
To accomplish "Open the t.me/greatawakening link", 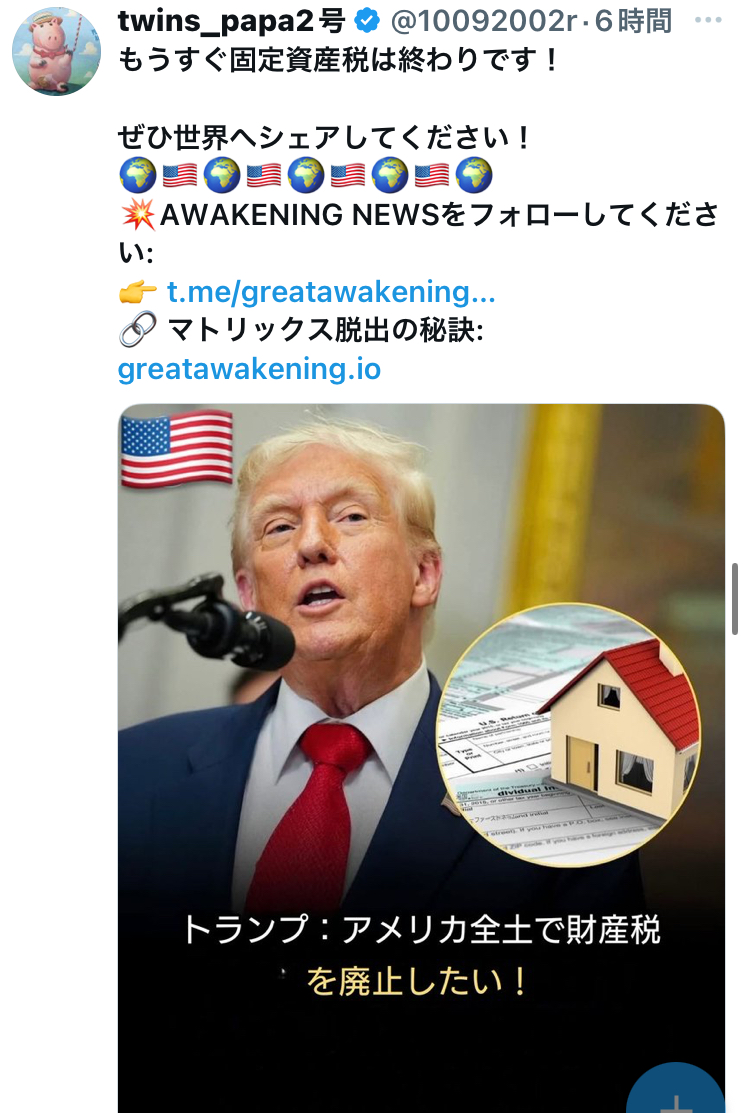I will (331, 291).
